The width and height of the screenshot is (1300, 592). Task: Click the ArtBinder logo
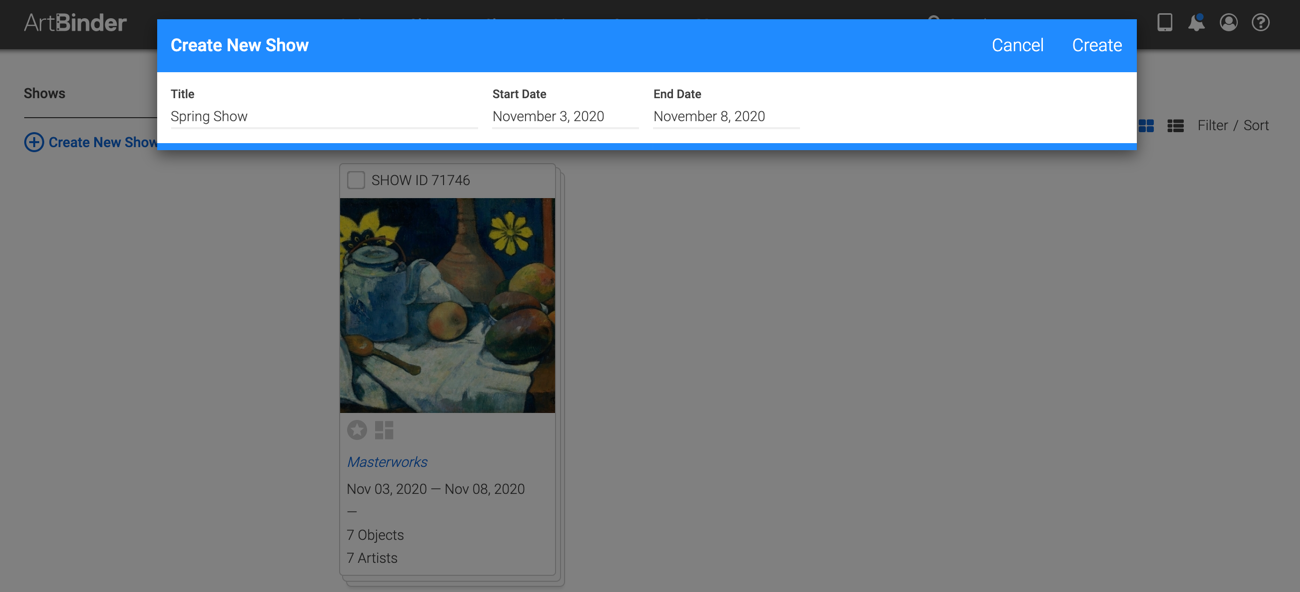75,22
